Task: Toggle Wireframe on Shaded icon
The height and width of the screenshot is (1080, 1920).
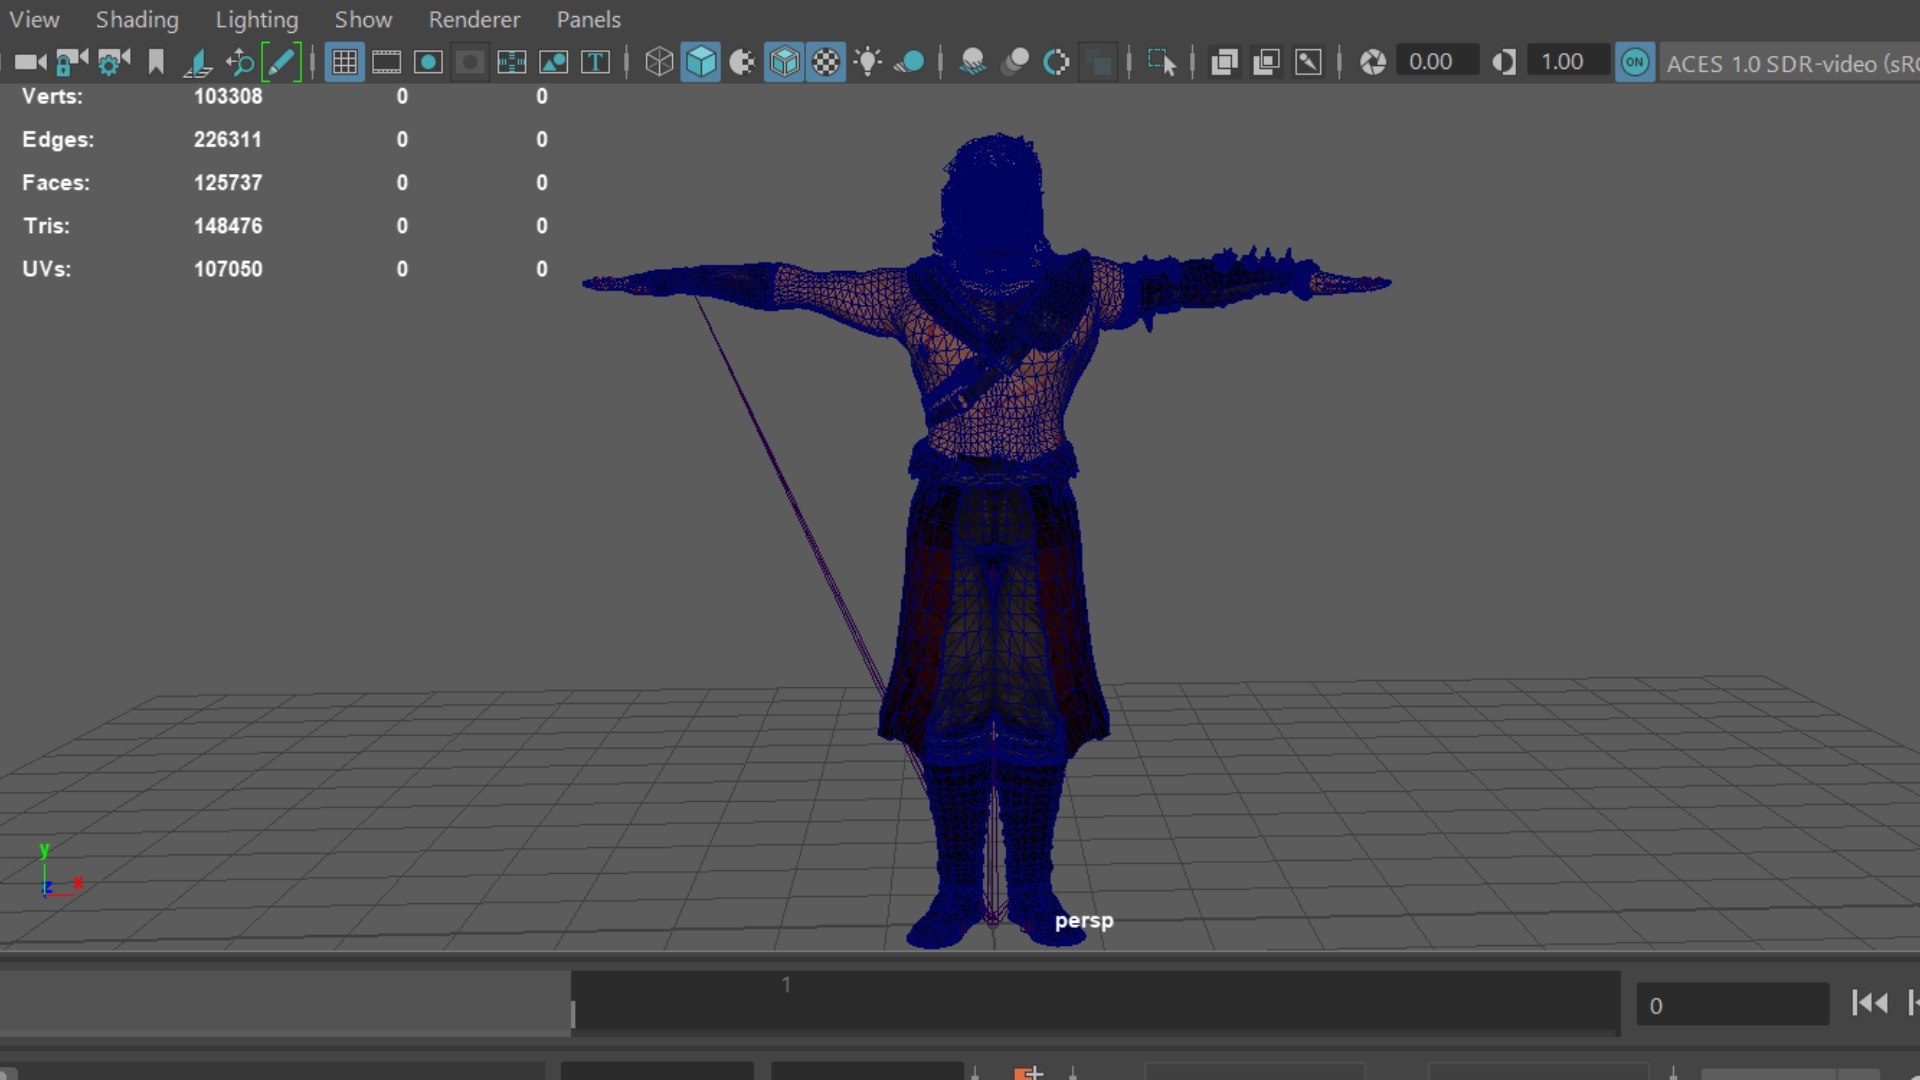Action: click(x=784, y=62)
